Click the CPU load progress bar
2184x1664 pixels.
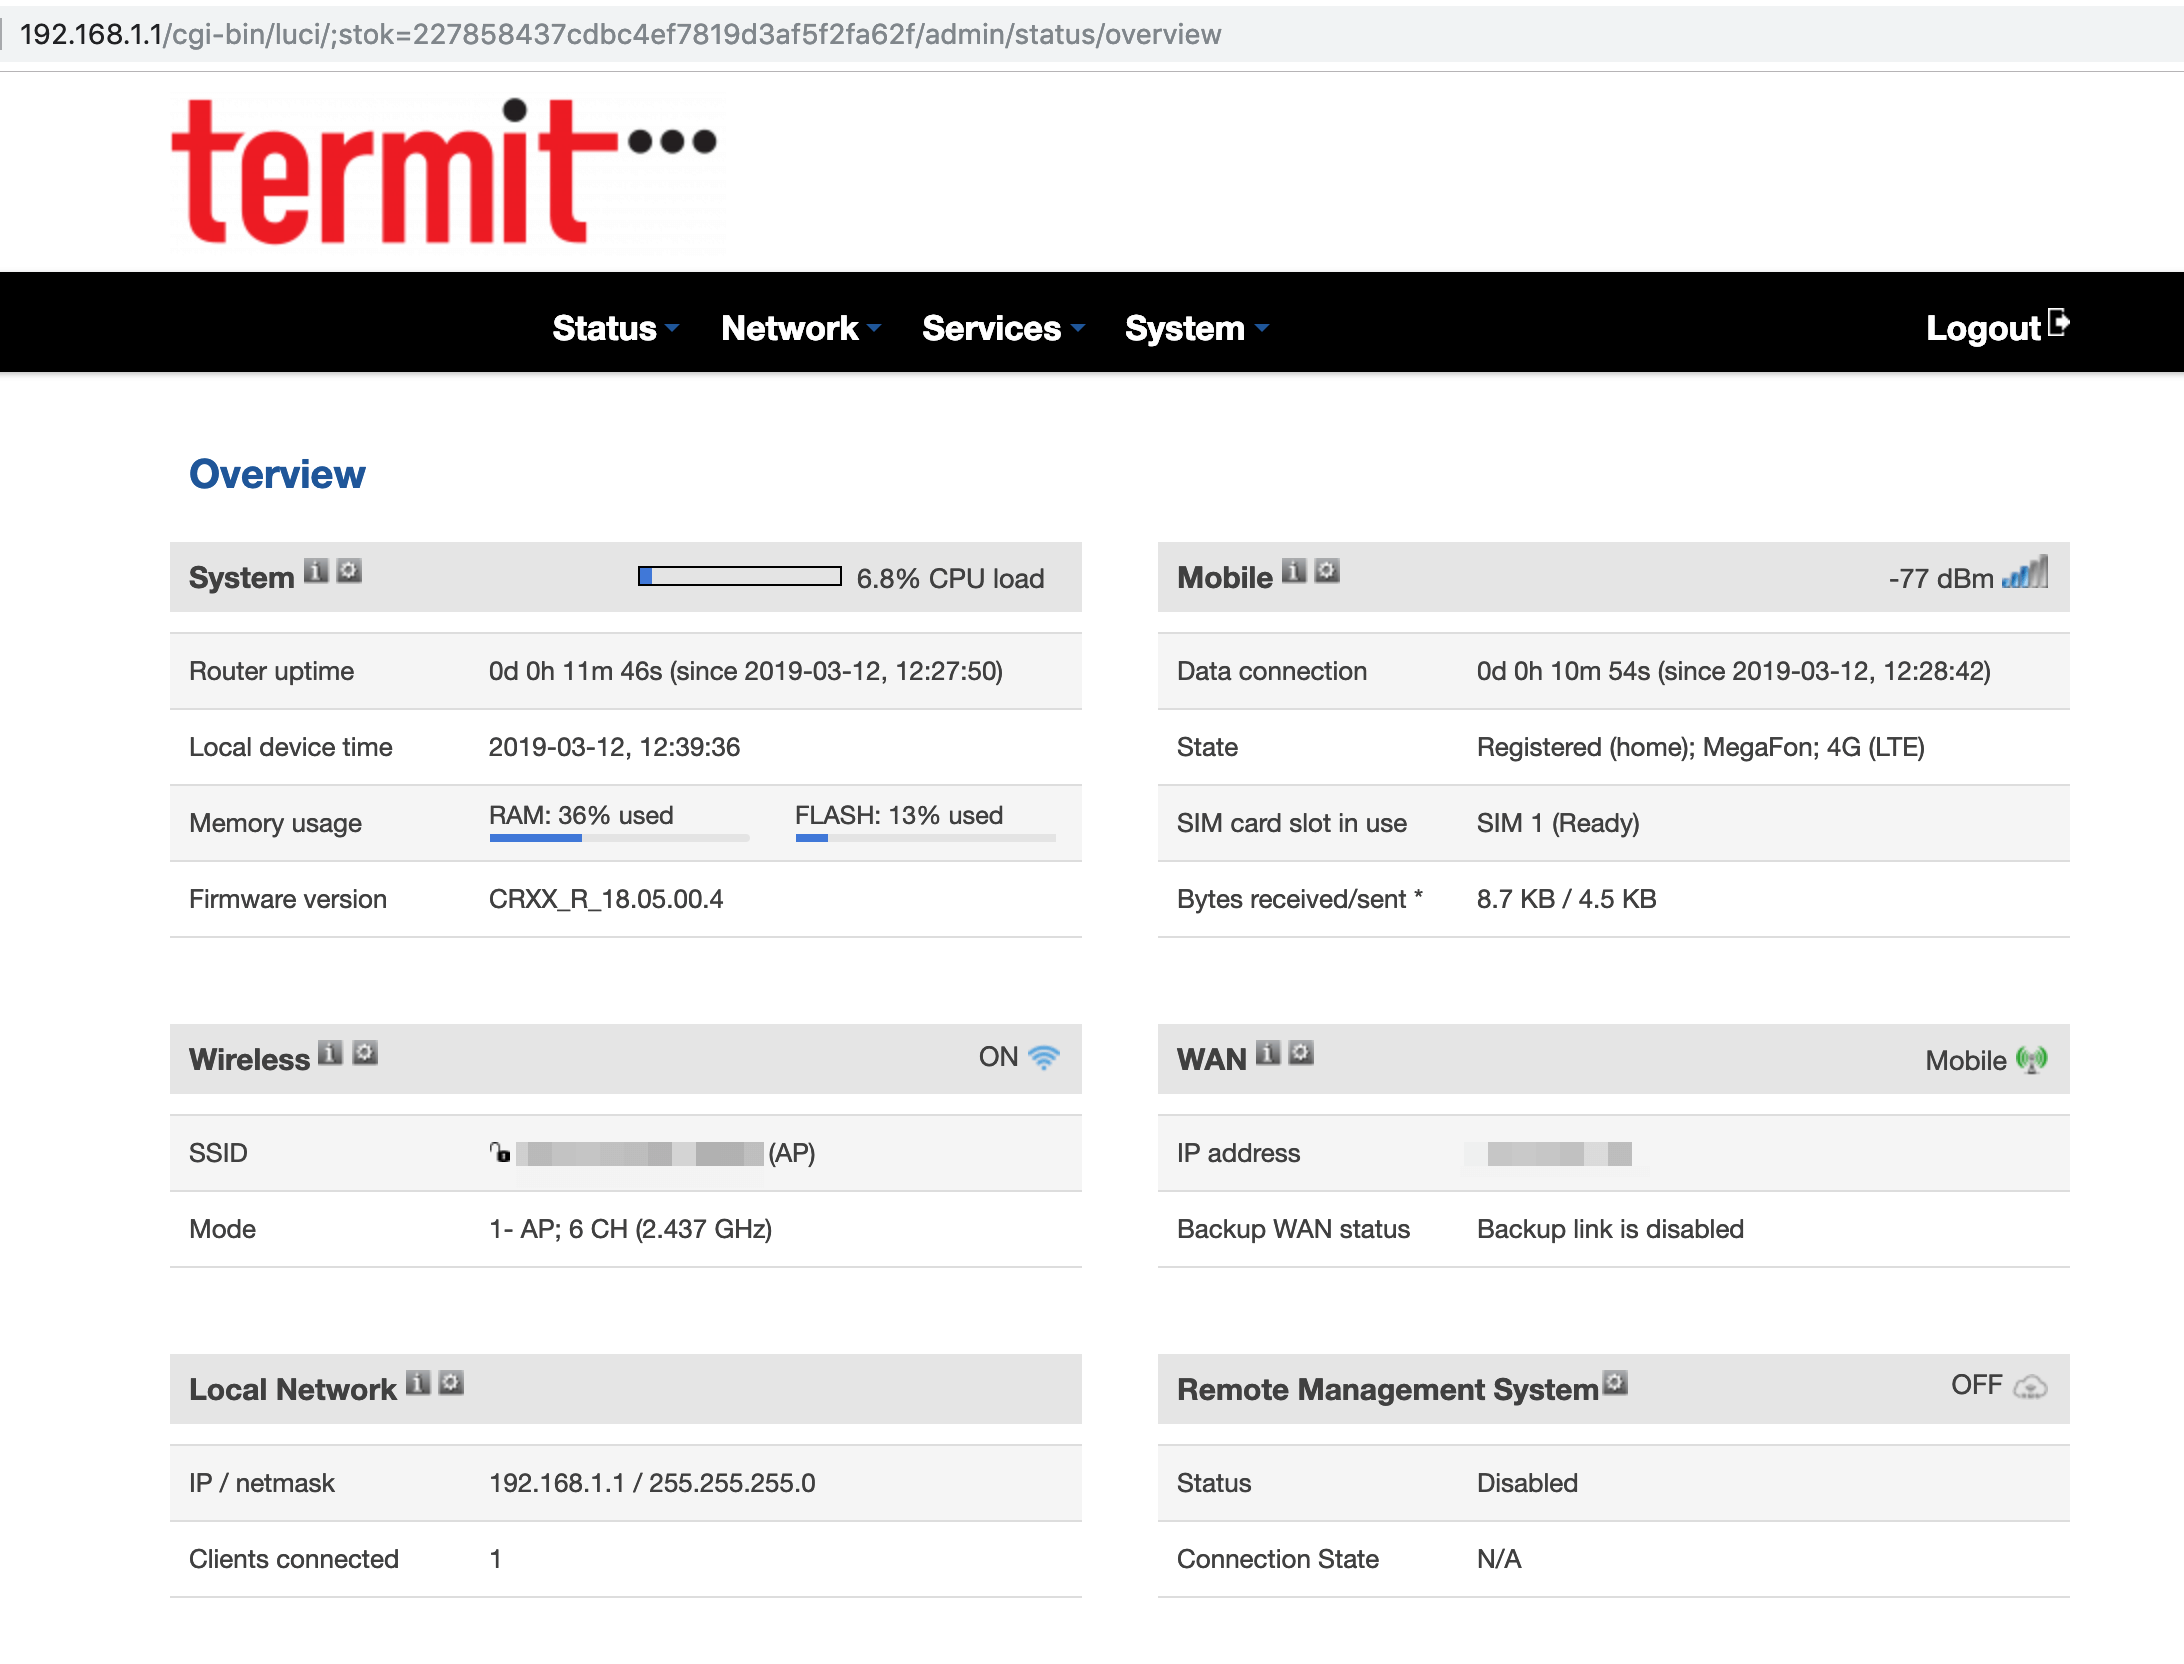[739, 576]
